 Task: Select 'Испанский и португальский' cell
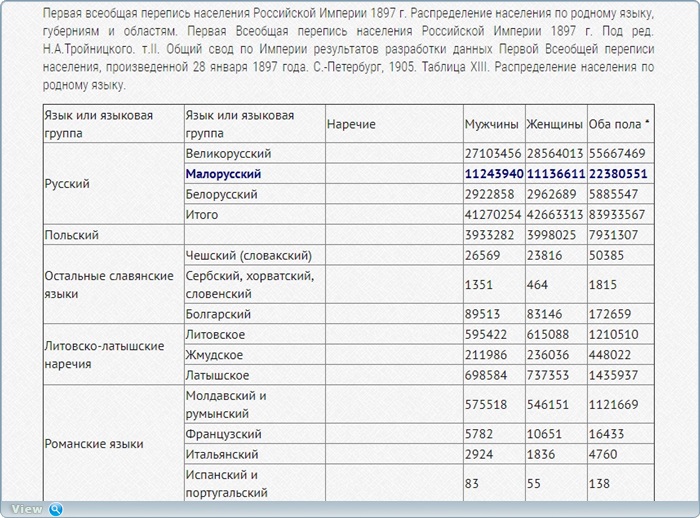click(255, 484)
